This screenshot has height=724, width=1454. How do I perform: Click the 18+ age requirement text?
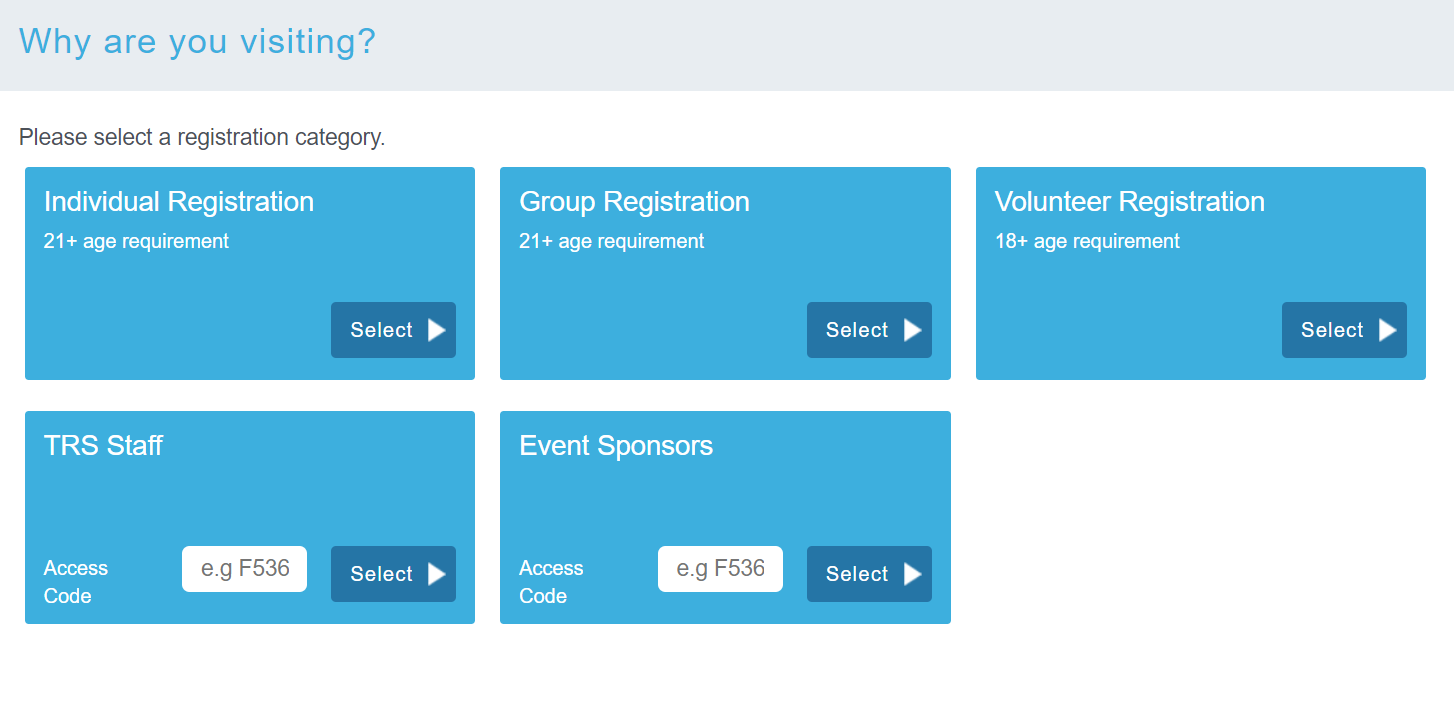(x=1087, y=241)
